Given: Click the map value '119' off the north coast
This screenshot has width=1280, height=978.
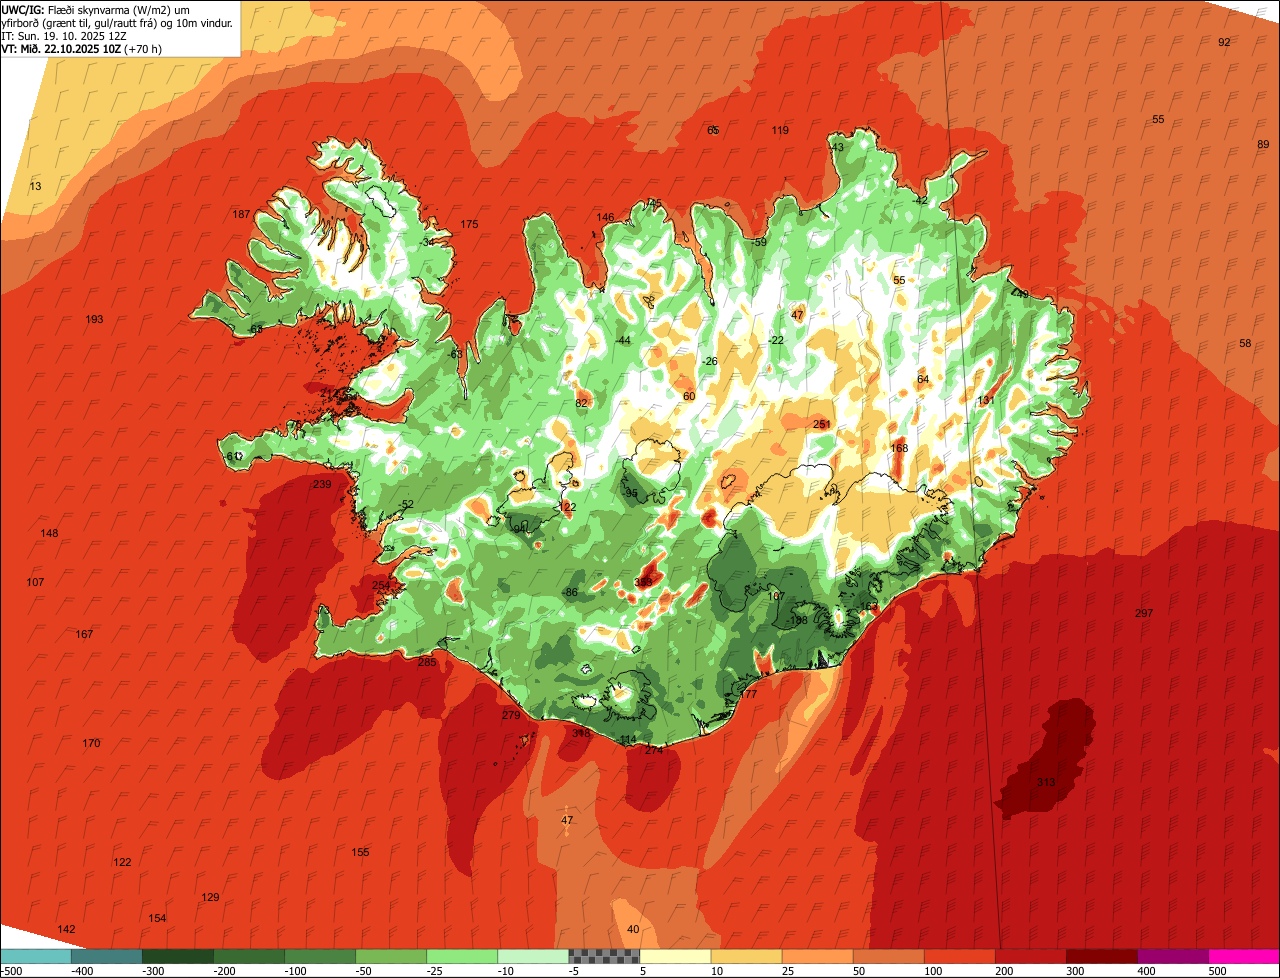Looking at the screenshot, I should click(x=780, y=130).
